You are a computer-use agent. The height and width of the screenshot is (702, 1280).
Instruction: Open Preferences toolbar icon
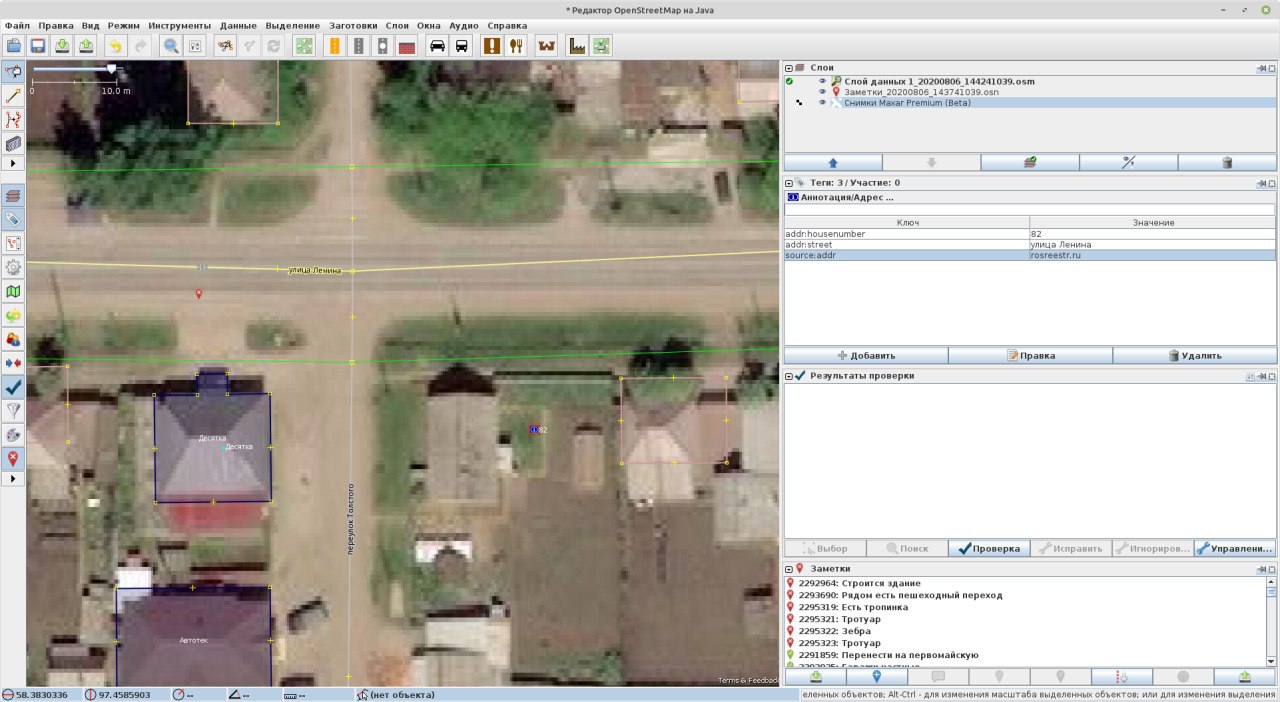pyautogui.click(x=195, y=46)
